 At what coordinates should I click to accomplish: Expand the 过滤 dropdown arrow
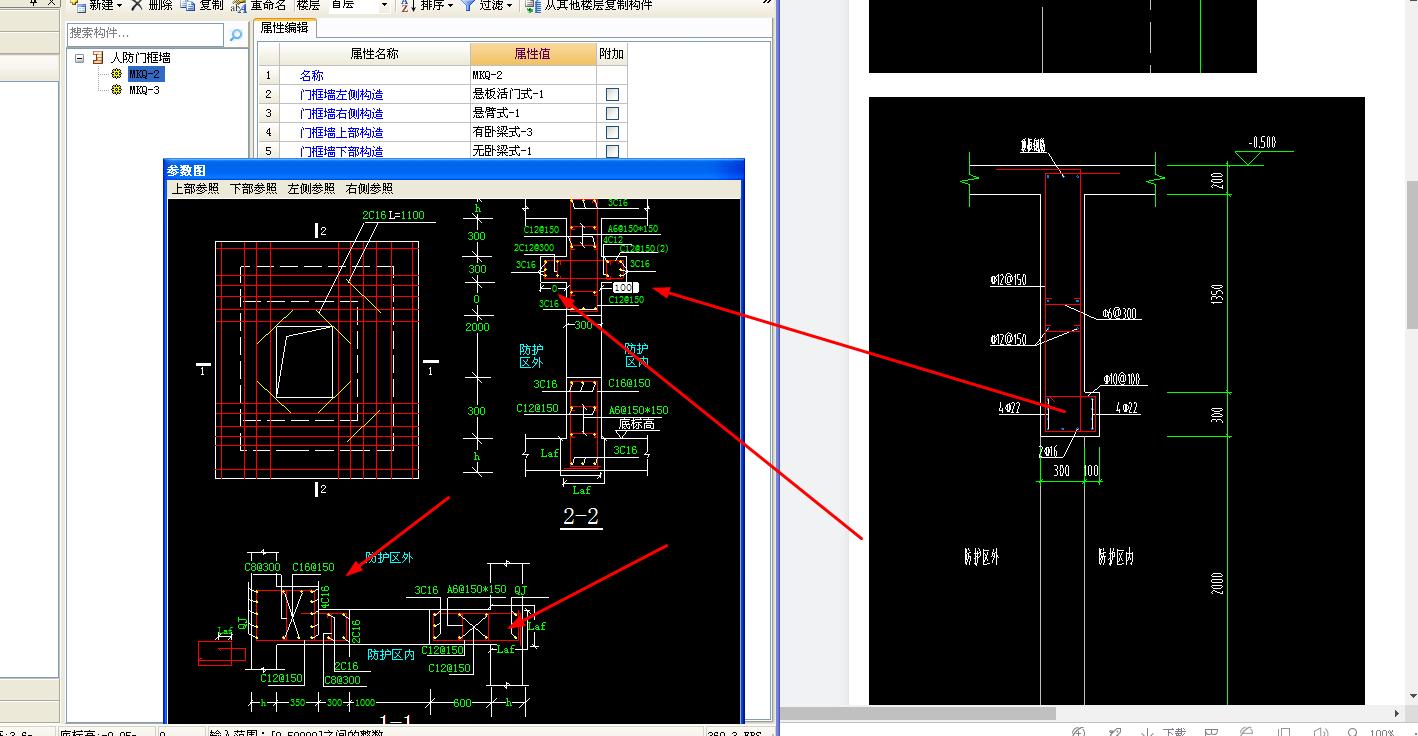pos(509,5)
